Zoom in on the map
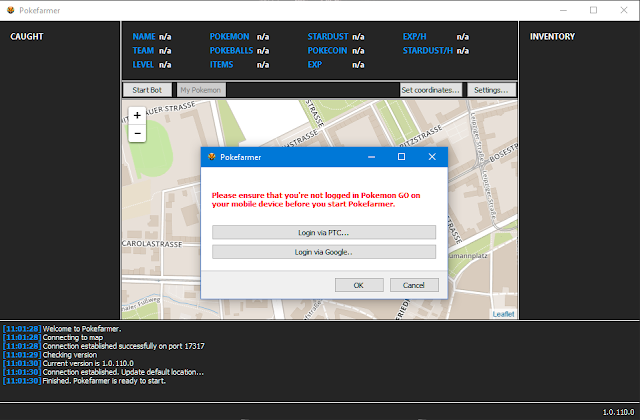This screenshot has height=420, width=640. pos(137,116)
